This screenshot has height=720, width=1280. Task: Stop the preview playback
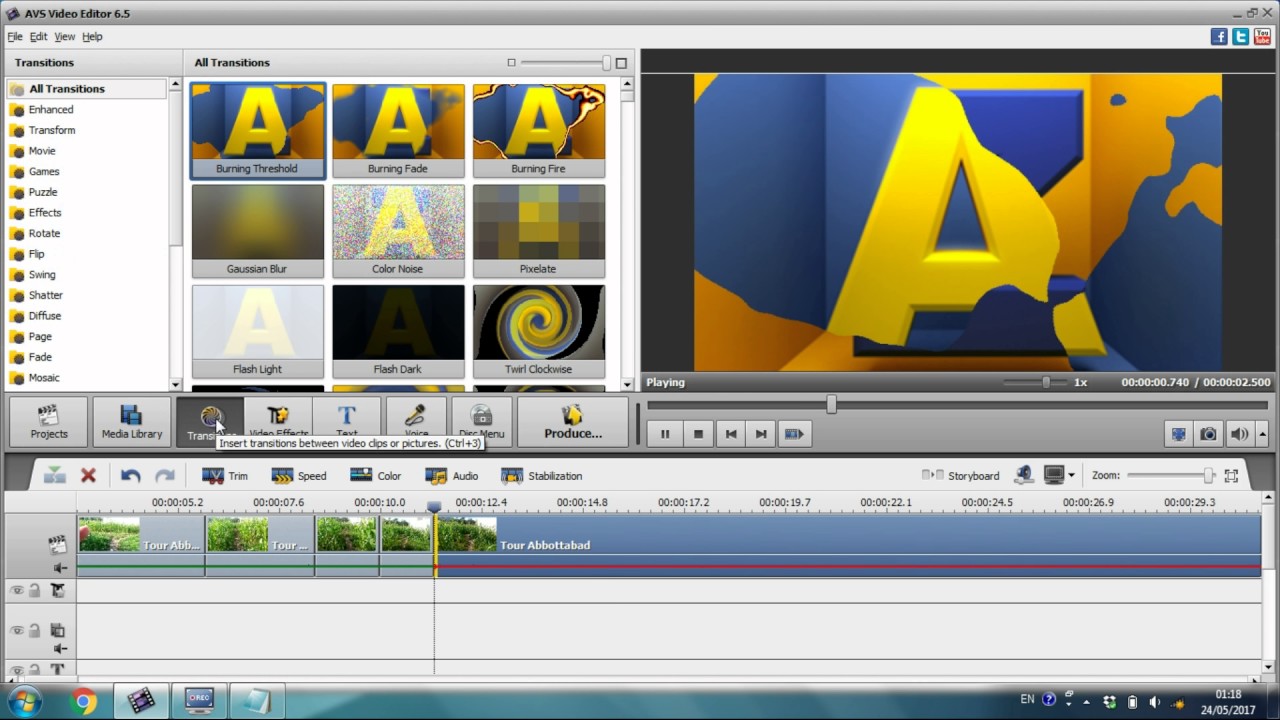698,434
